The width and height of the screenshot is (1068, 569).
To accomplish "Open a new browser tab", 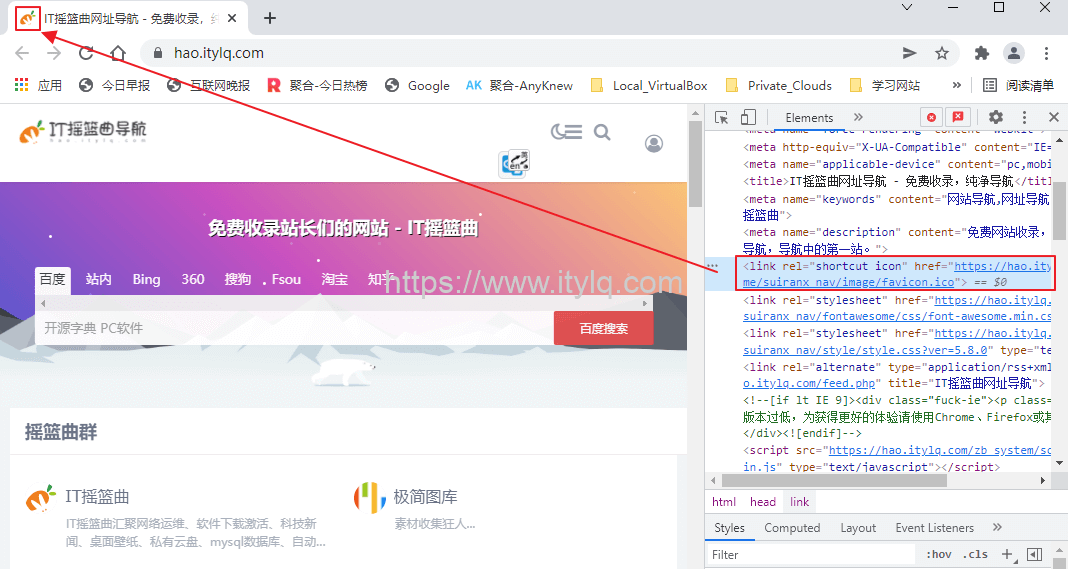I will pos(270,18).
